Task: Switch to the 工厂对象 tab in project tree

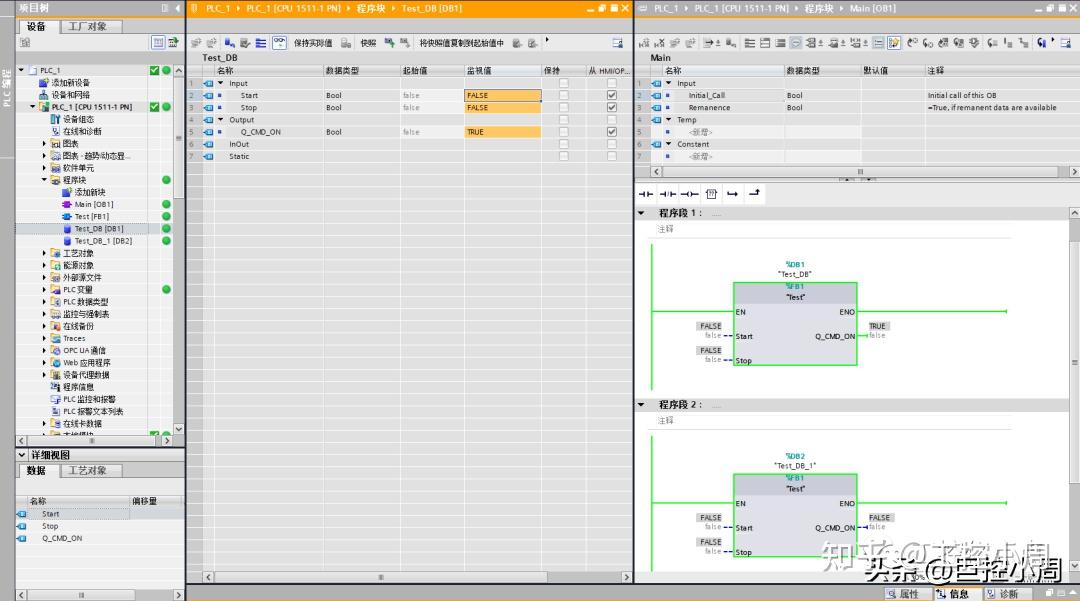Action: (x=87, y=27)
